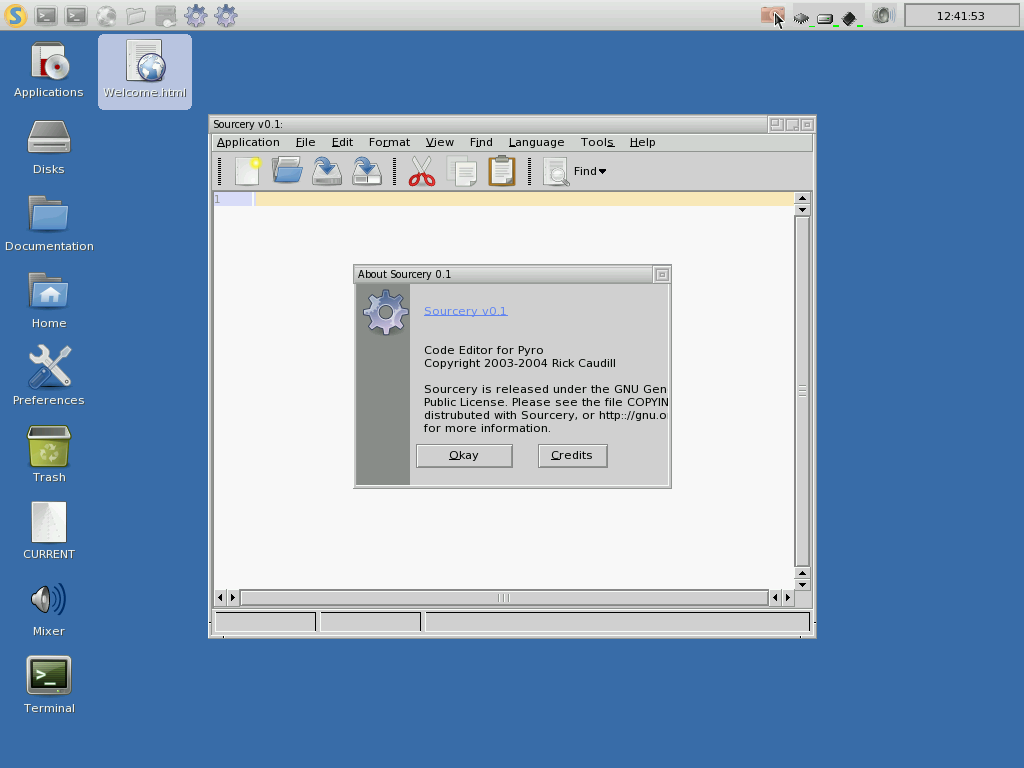
Task: Click the Save As toolbar icon
Action: 367,171
